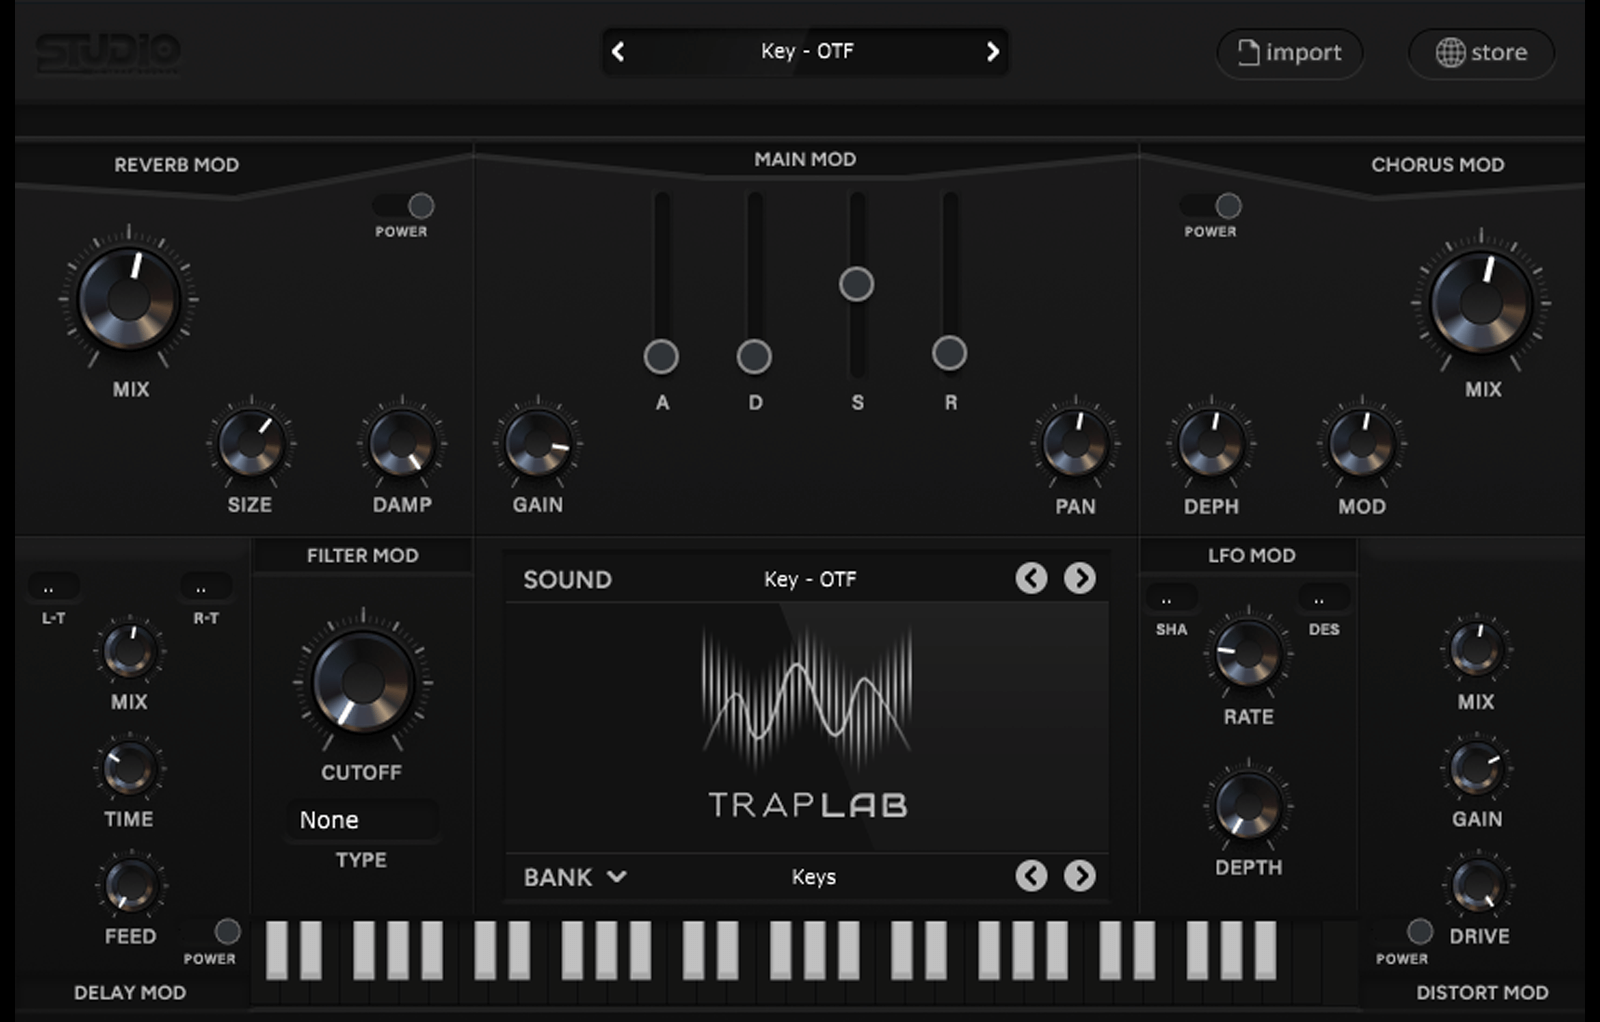
Task: Click the next-sound arrow beside Key - OTF
Action: point(1080,578)
